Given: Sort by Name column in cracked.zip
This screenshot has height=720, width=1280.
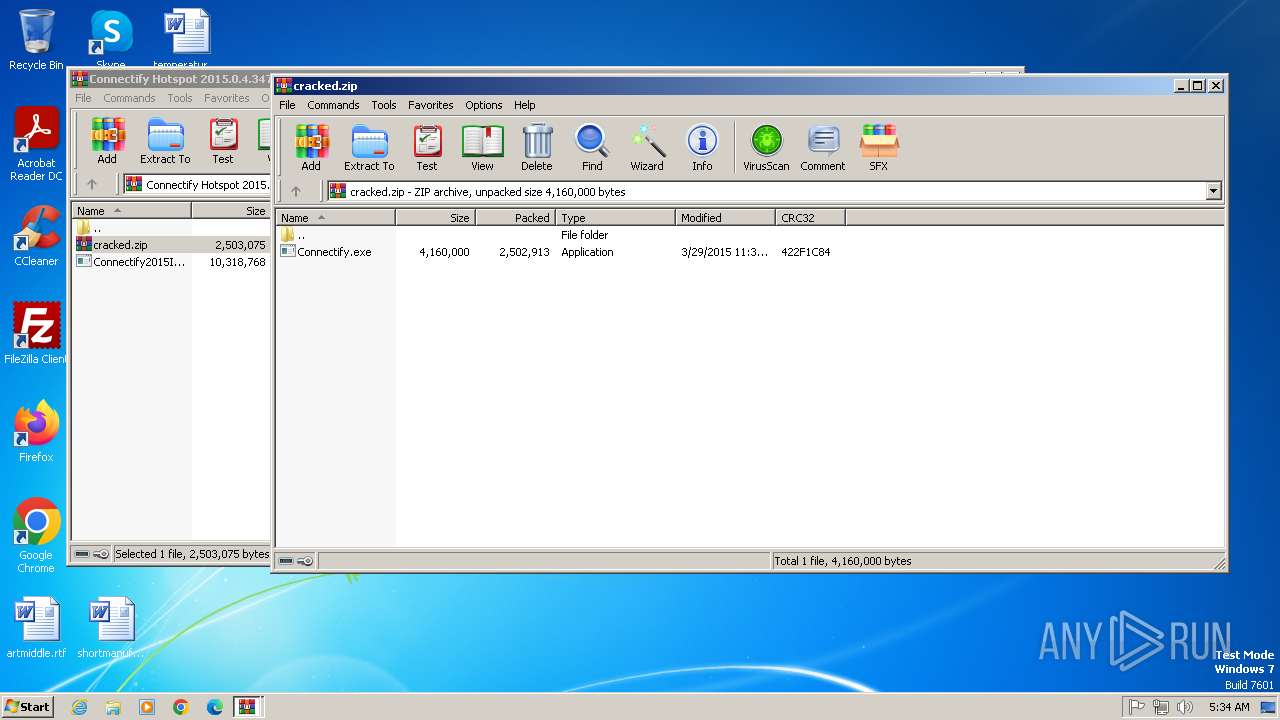Looking at the screenshot, I should click(x=335, y=217).
